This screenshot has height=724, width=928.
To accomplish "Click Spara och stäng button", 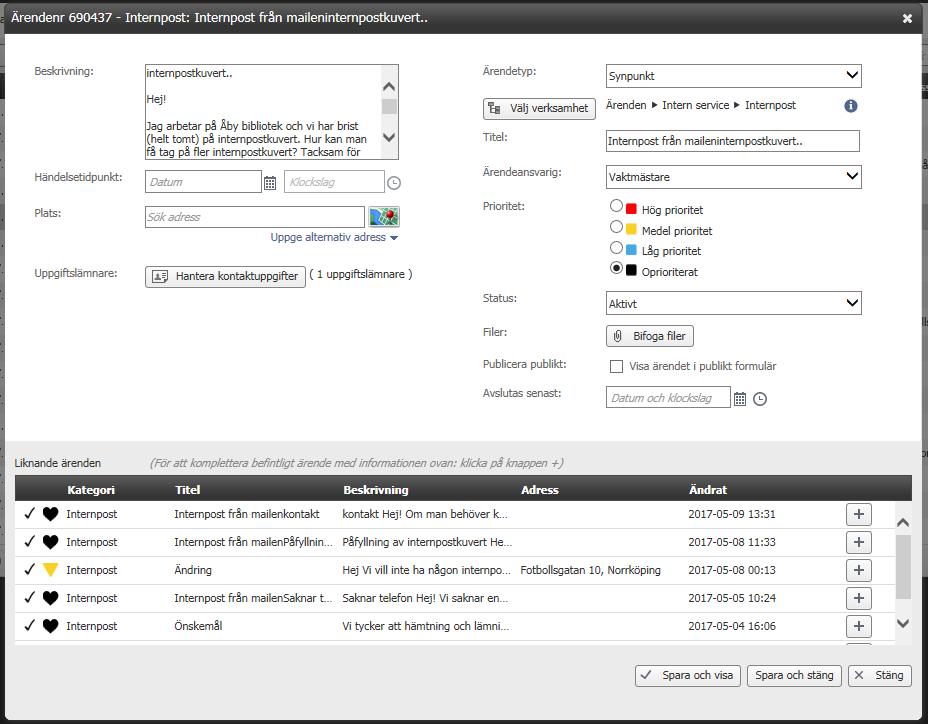I will 794,675.
